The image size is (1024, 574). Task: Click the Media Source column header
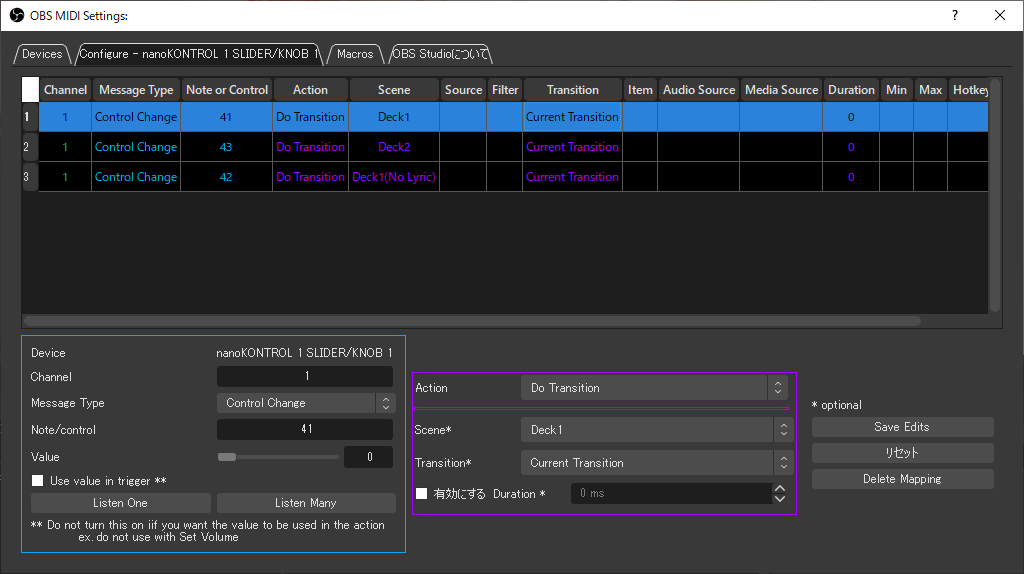(781, 89)
